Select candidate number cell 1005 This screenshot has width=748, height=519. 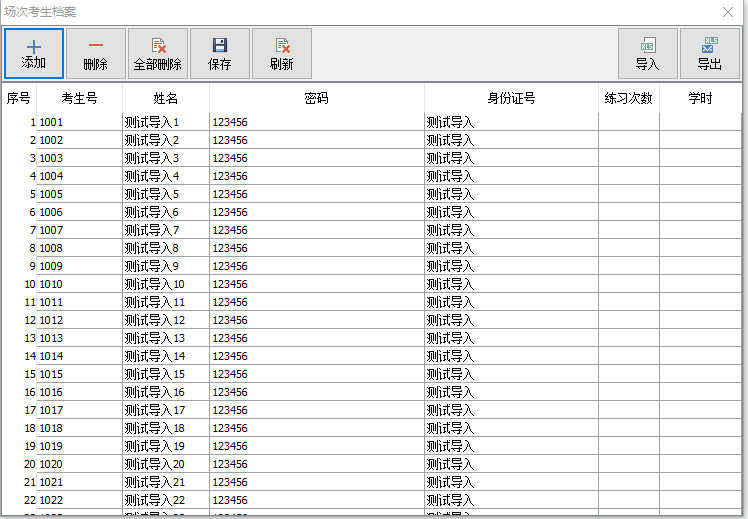(79, 194)
